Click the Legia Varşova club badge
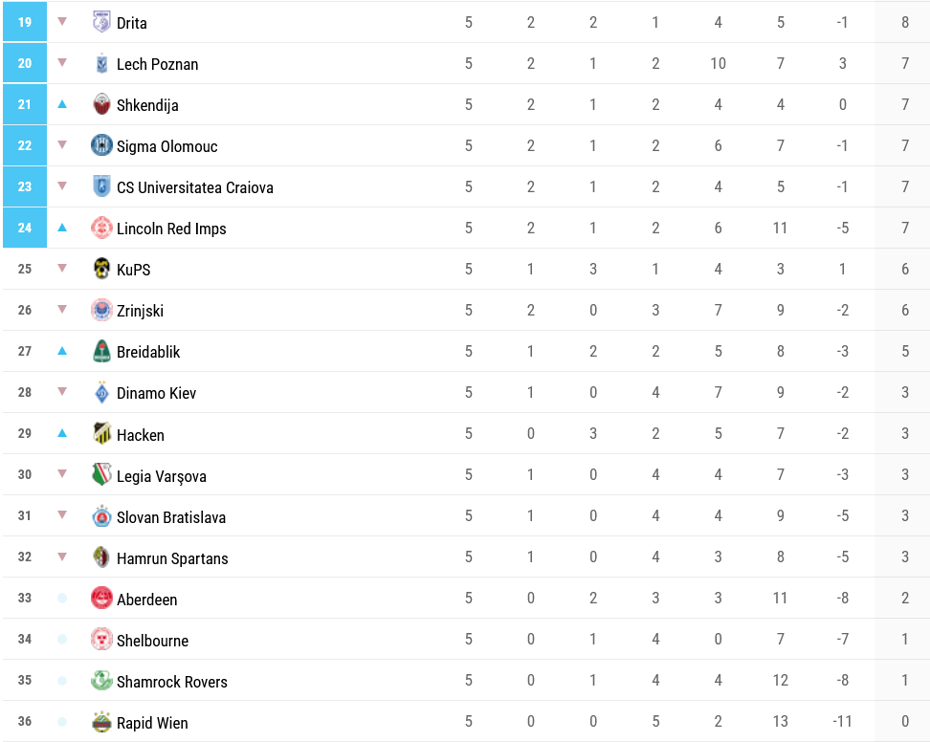The height and width of the screenshot is (742, 930). click(101, 475)
